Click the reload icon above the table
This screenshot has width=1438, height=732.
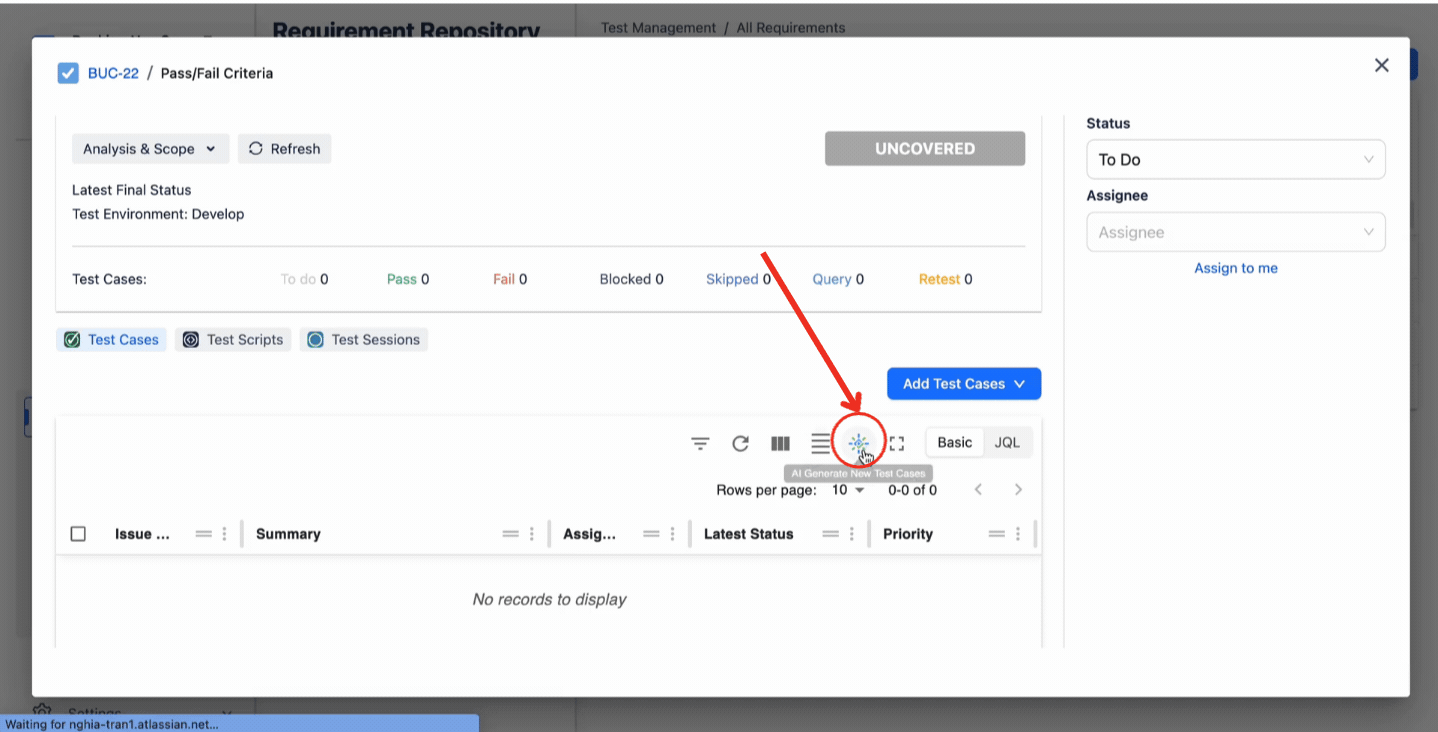point(740,443)
